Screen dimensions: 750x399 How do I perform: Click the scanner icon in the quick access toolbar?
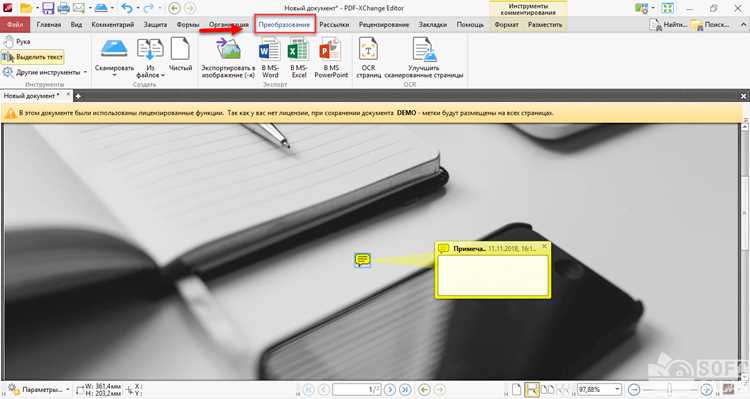coord(100,8)
